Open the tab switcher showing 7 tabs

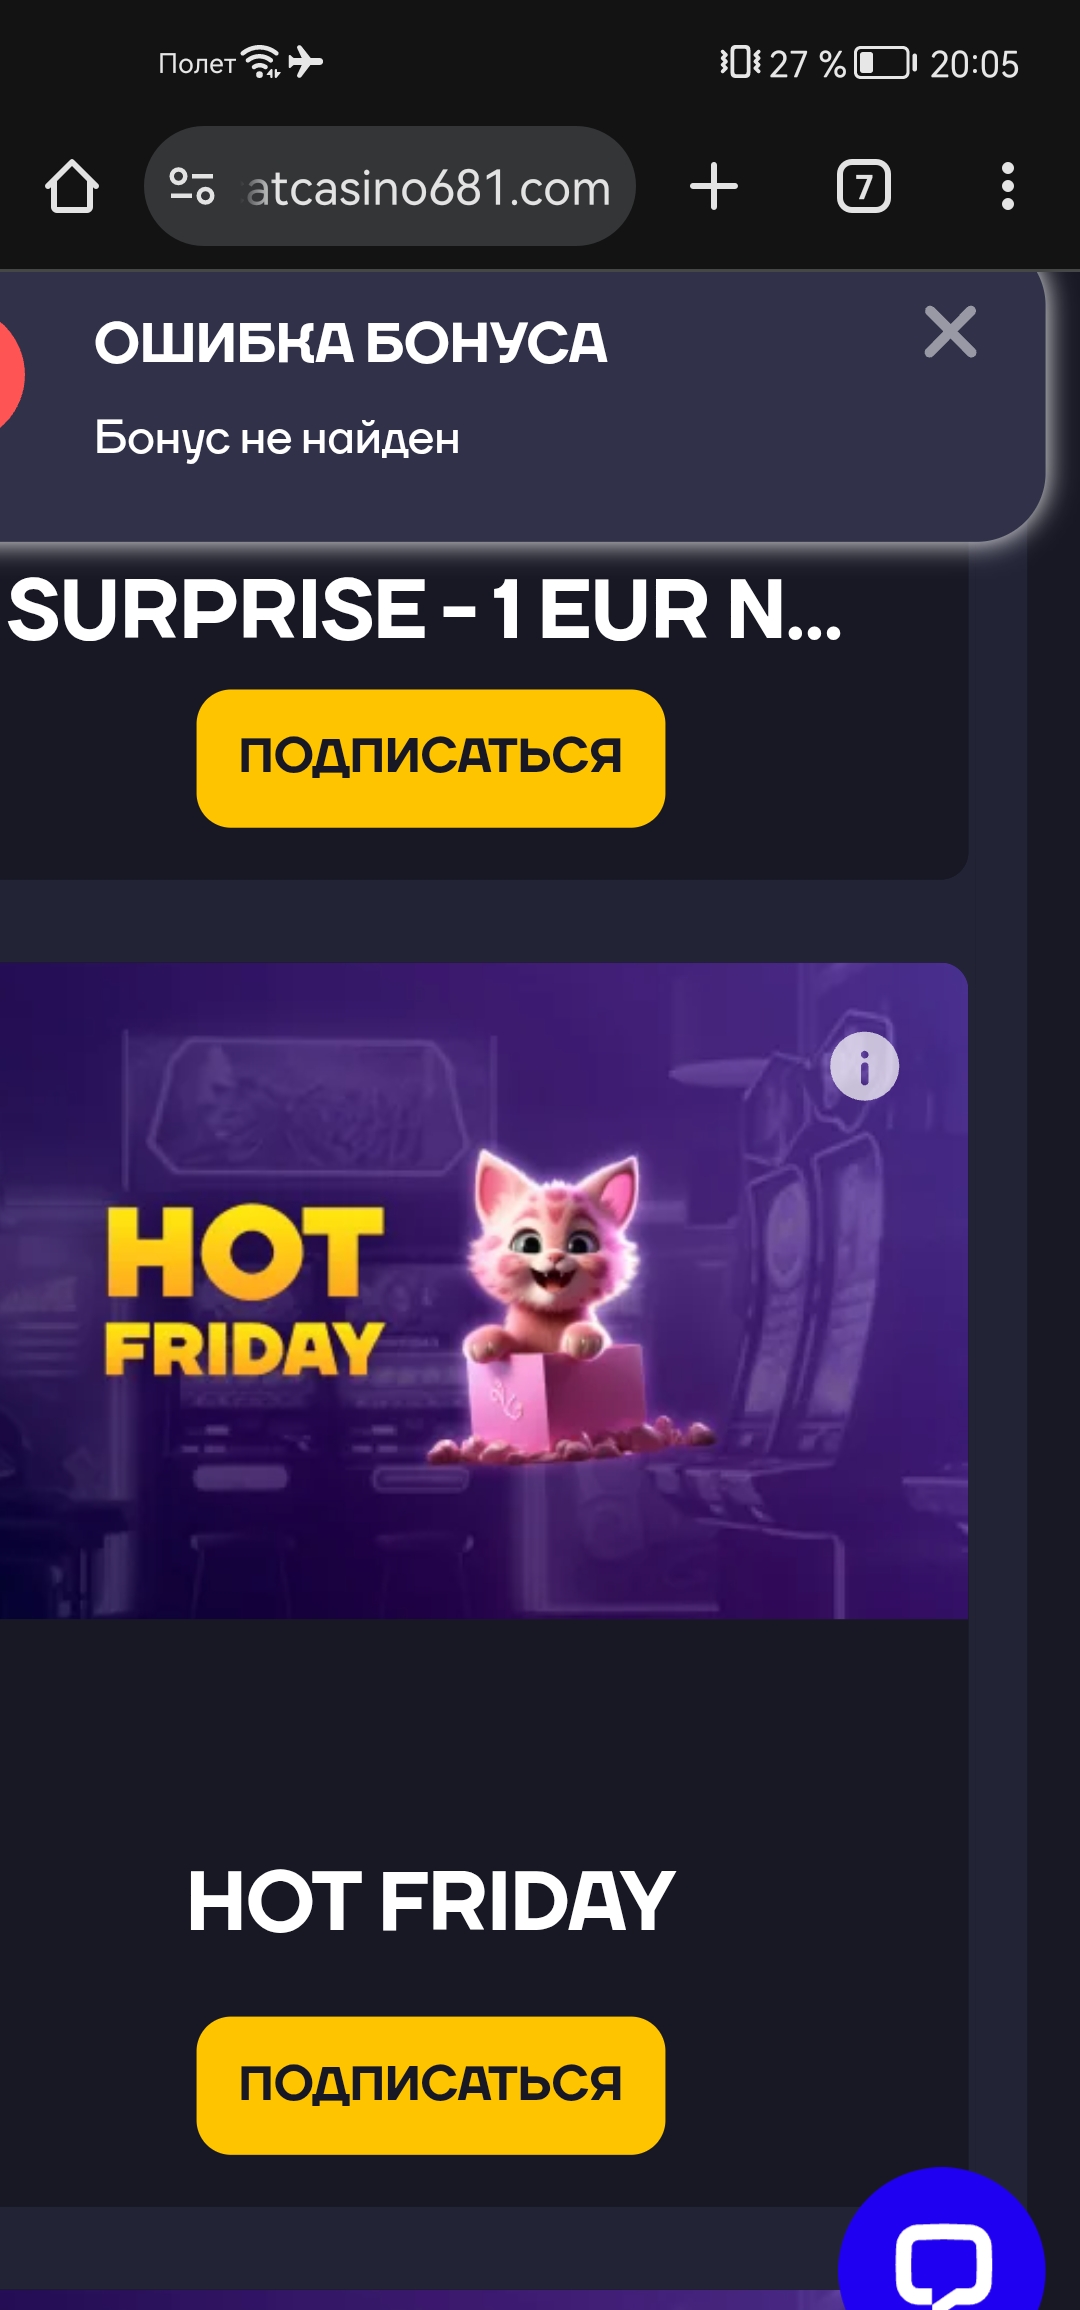[864, 187]
